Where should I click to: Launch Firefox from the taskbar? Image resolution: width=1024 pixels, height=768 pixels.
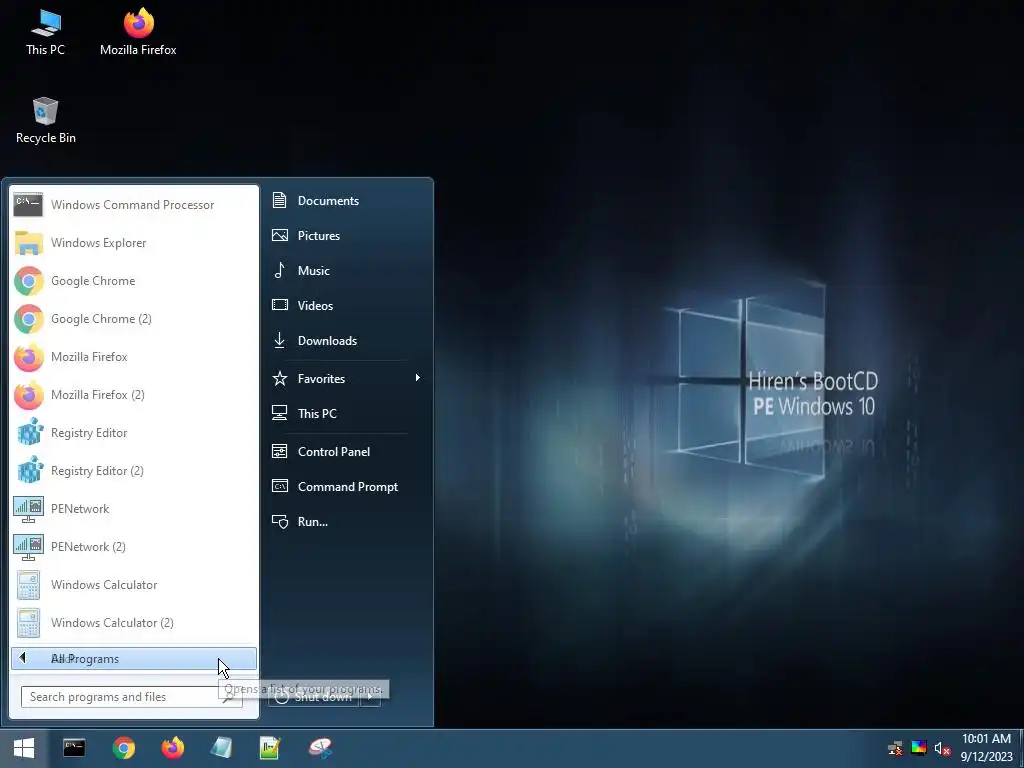click(172, 748)
